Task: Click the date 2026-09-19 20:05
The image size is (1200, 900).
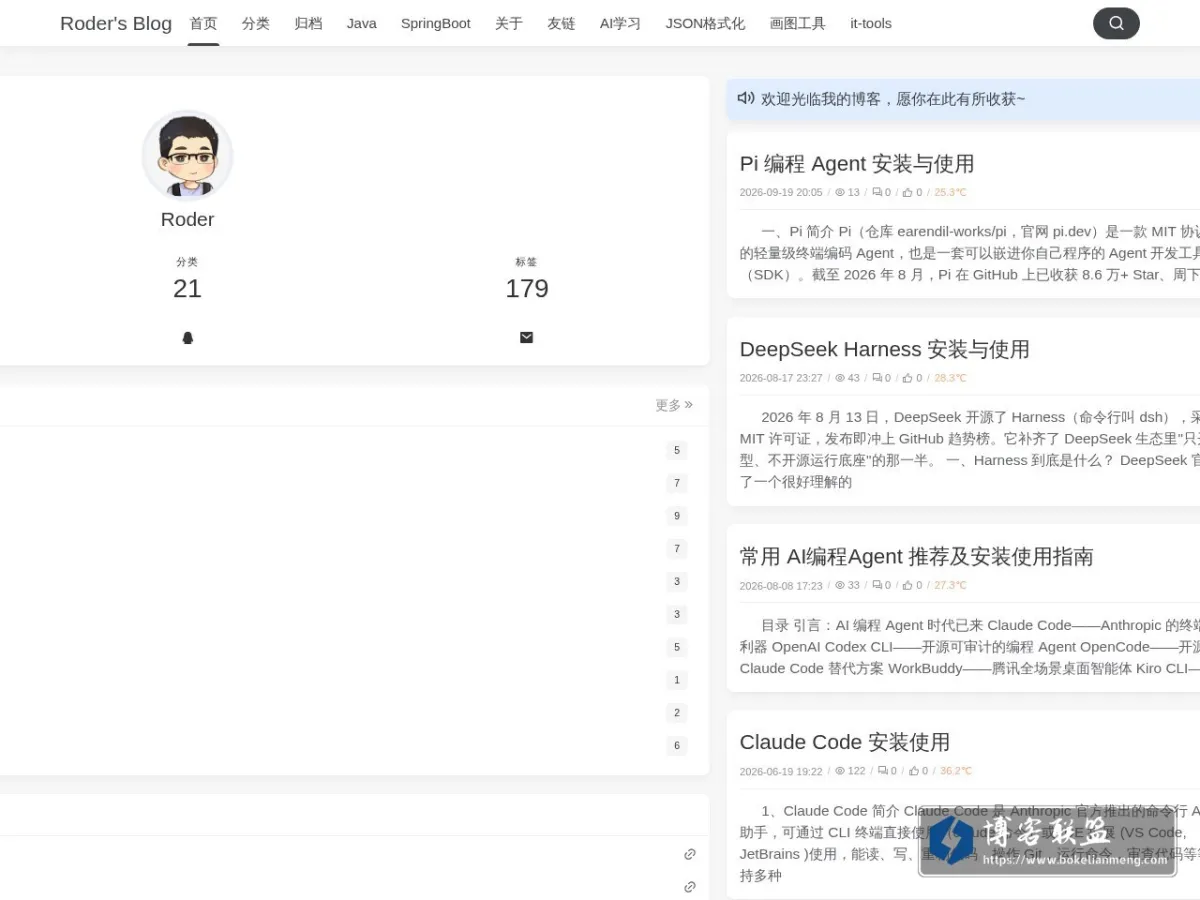Action: click(781, 192)
